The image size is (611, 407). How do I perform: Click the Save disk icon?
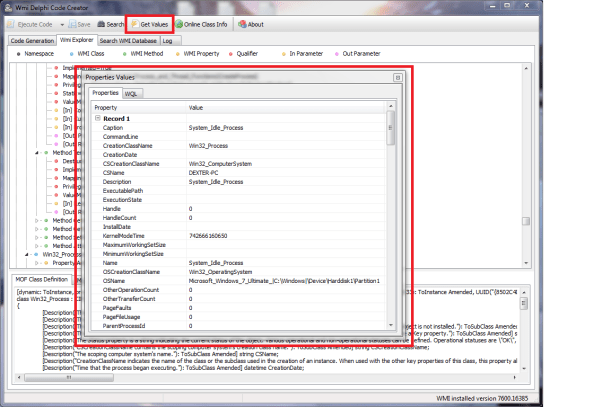(71, 23)
